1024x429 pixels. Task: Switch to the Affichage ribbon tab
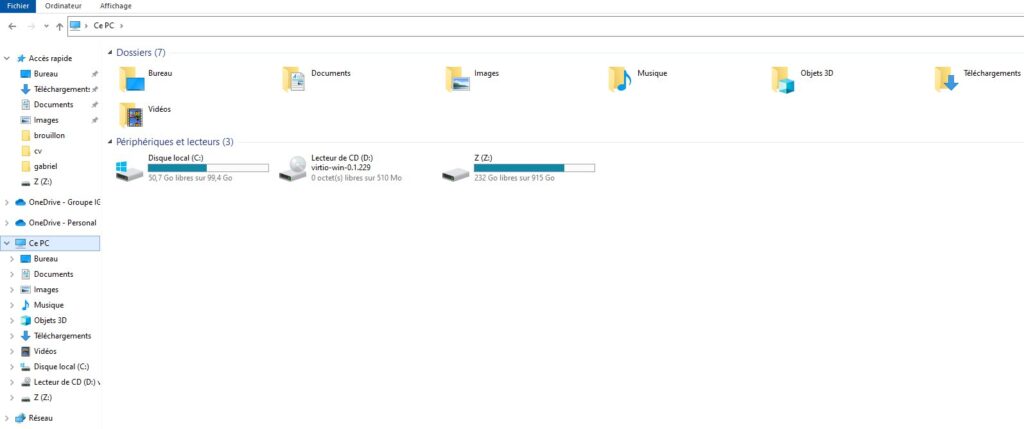[116, 6]
